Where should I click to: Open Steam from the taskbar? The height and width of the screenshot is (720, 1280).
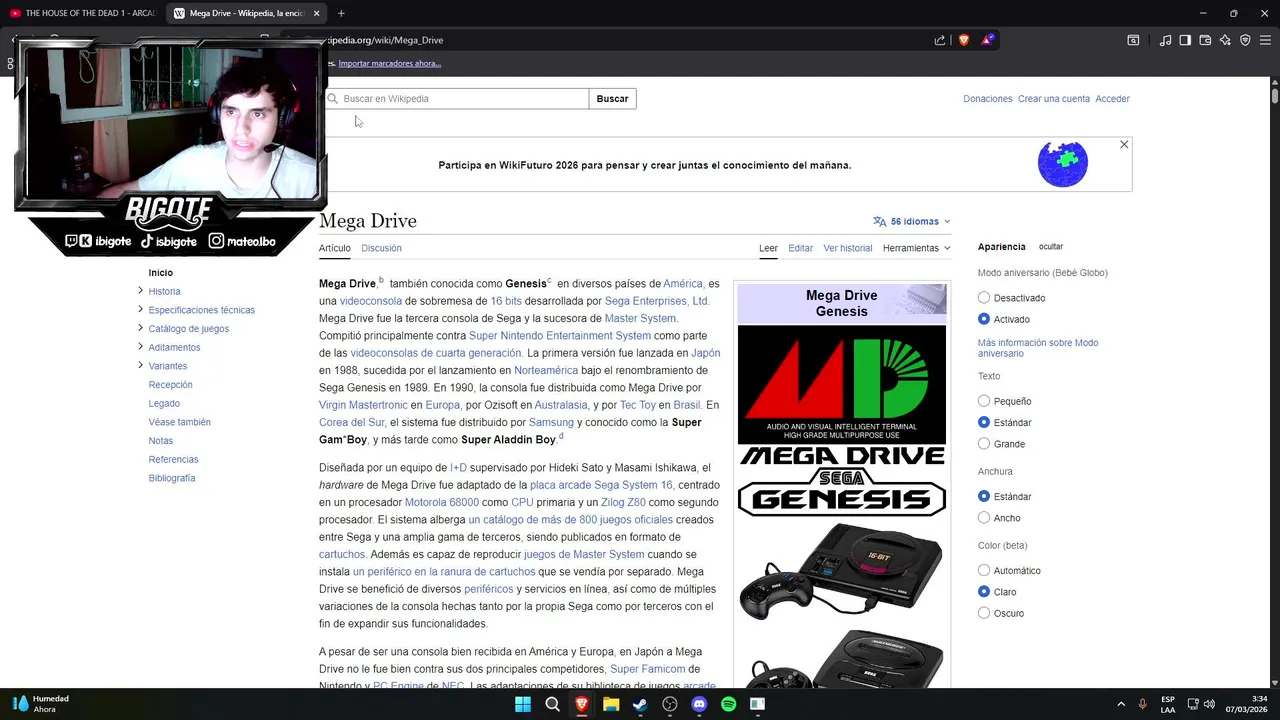point(640,704)
